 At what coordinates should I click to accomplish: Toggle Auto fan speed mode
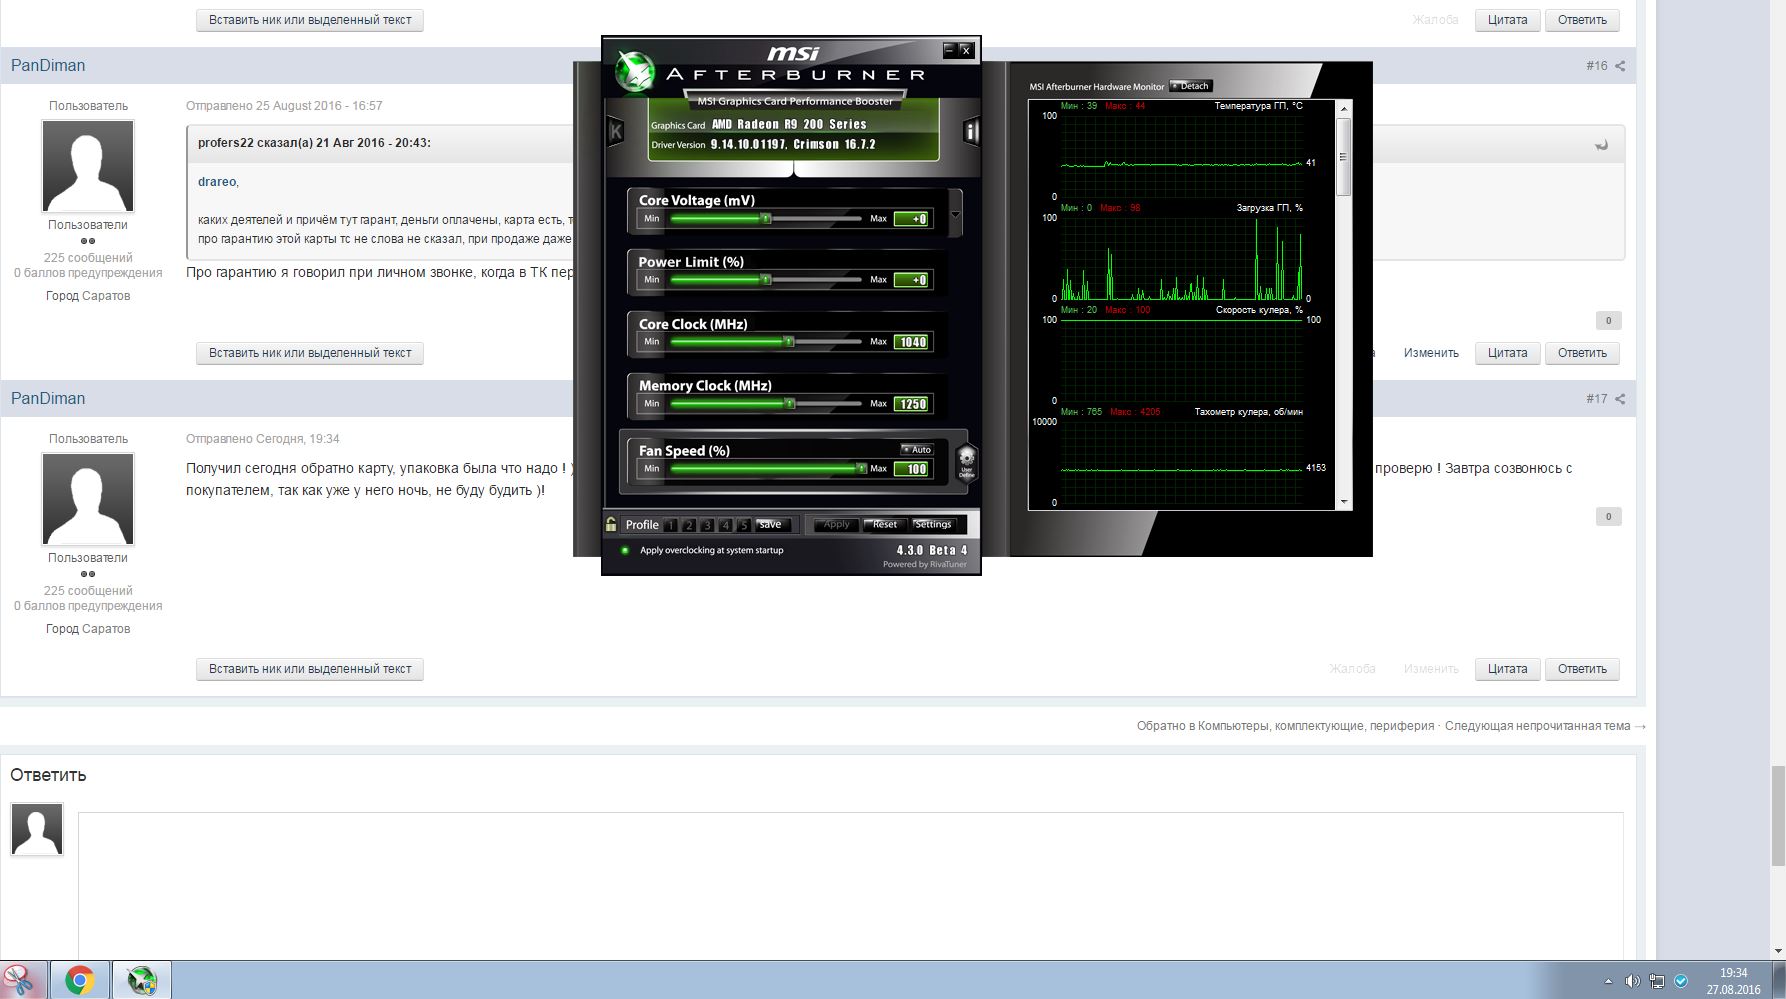[x=916, y=449]
